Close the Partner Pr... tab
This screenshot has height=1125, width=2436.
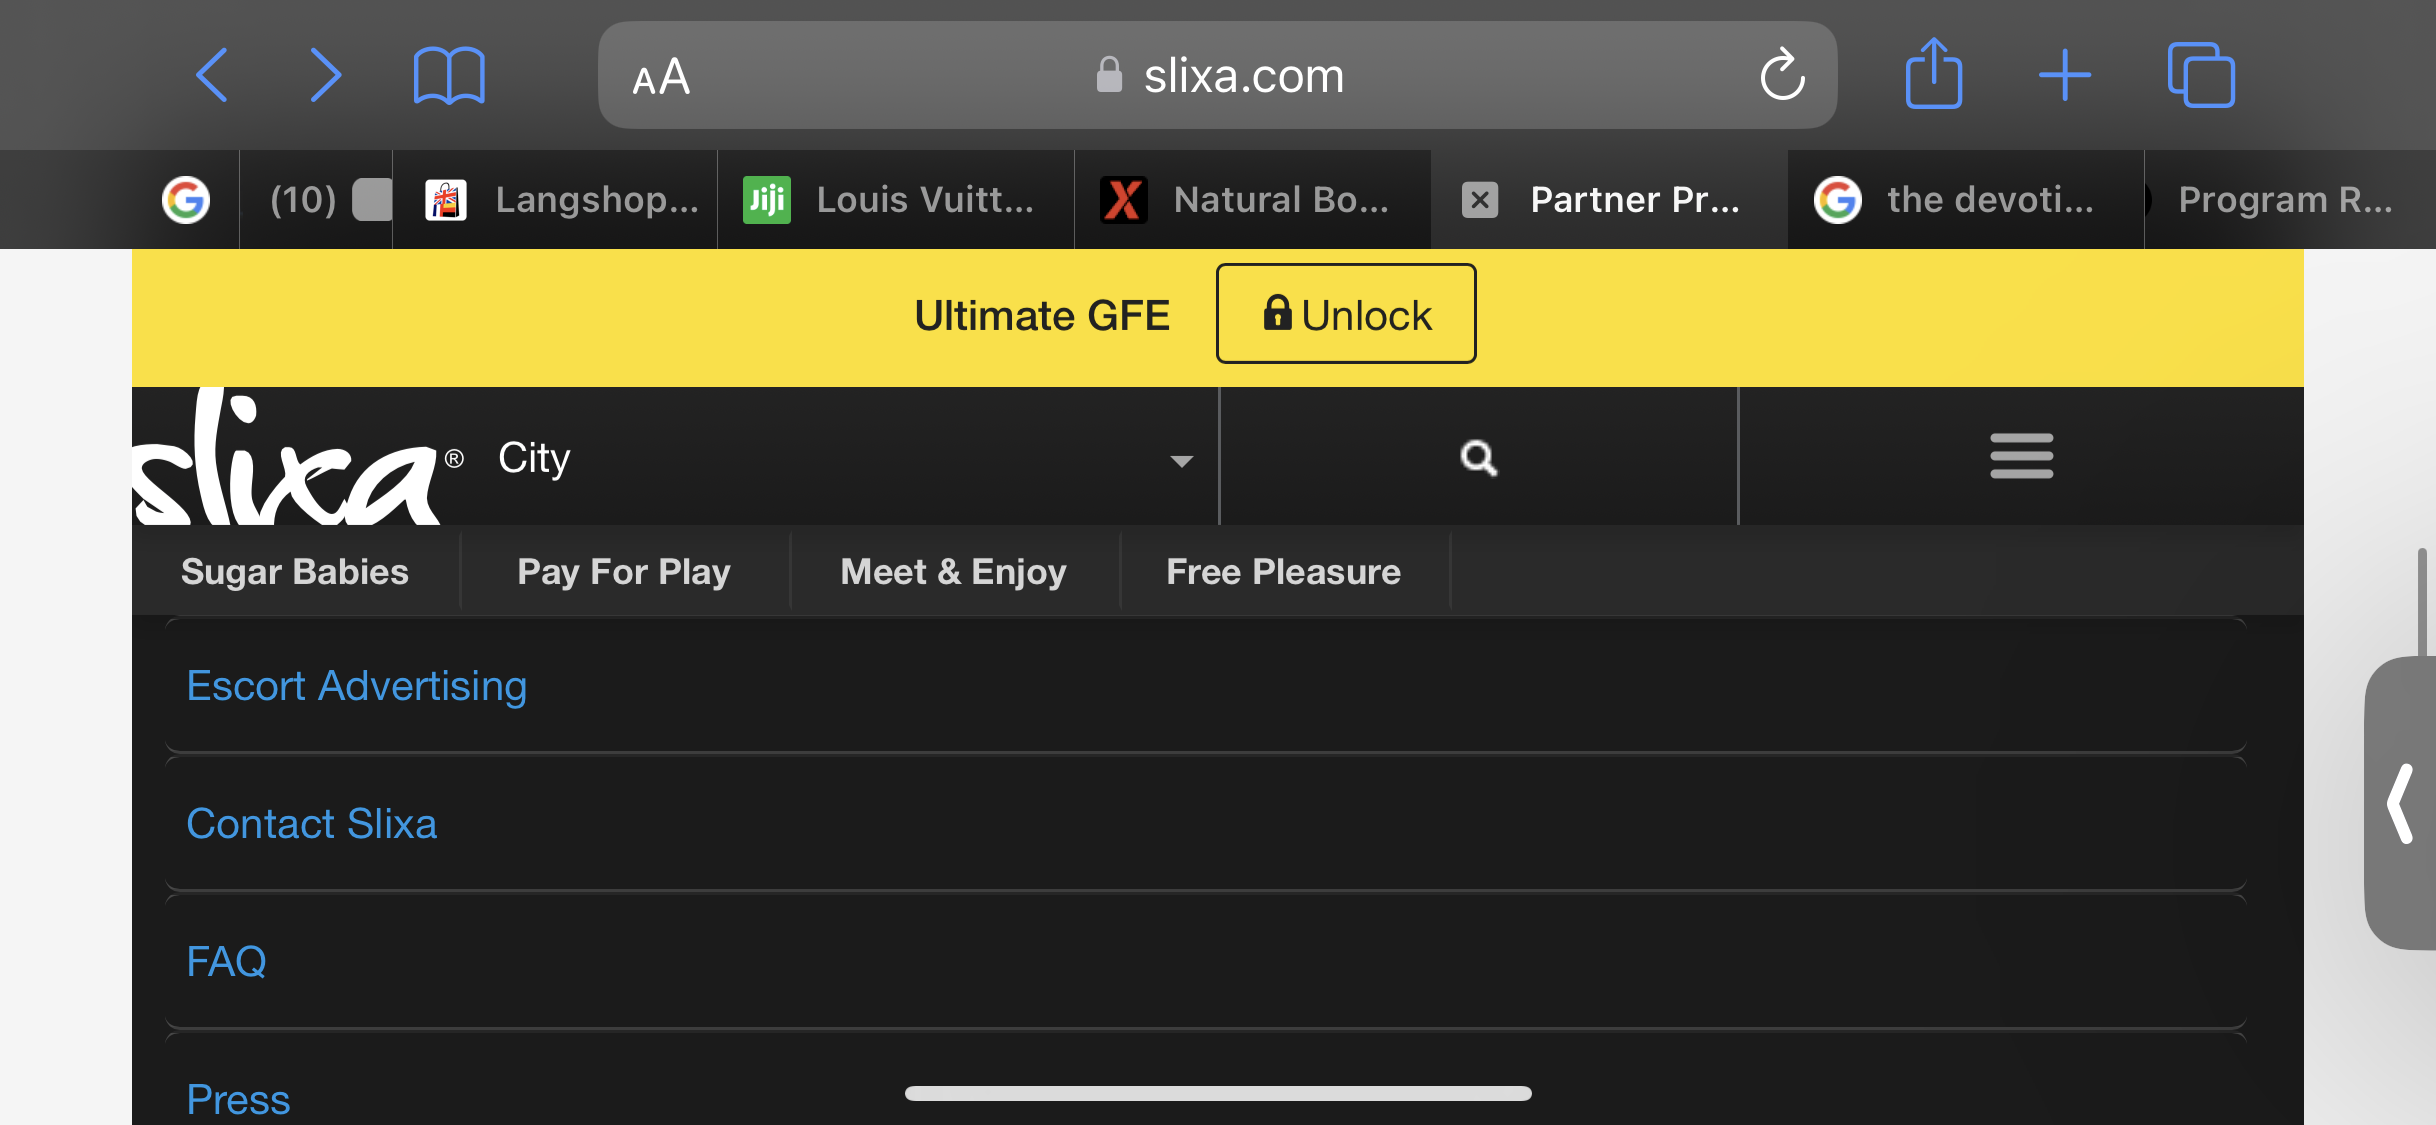[x=1480, y=200]
